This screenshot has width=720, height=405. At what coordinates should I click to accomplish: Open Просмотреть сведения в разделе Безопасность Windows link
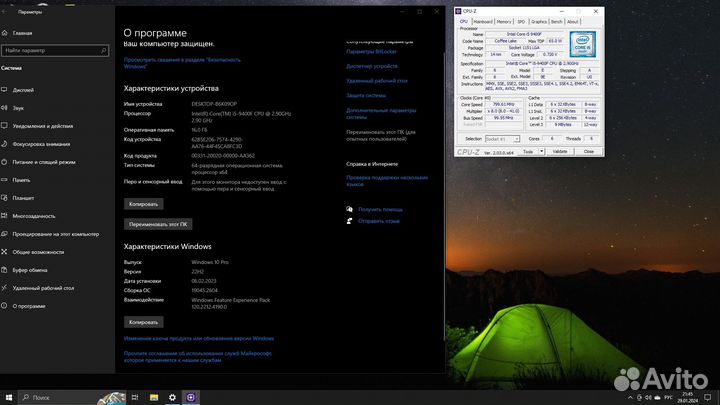point(182,63)
